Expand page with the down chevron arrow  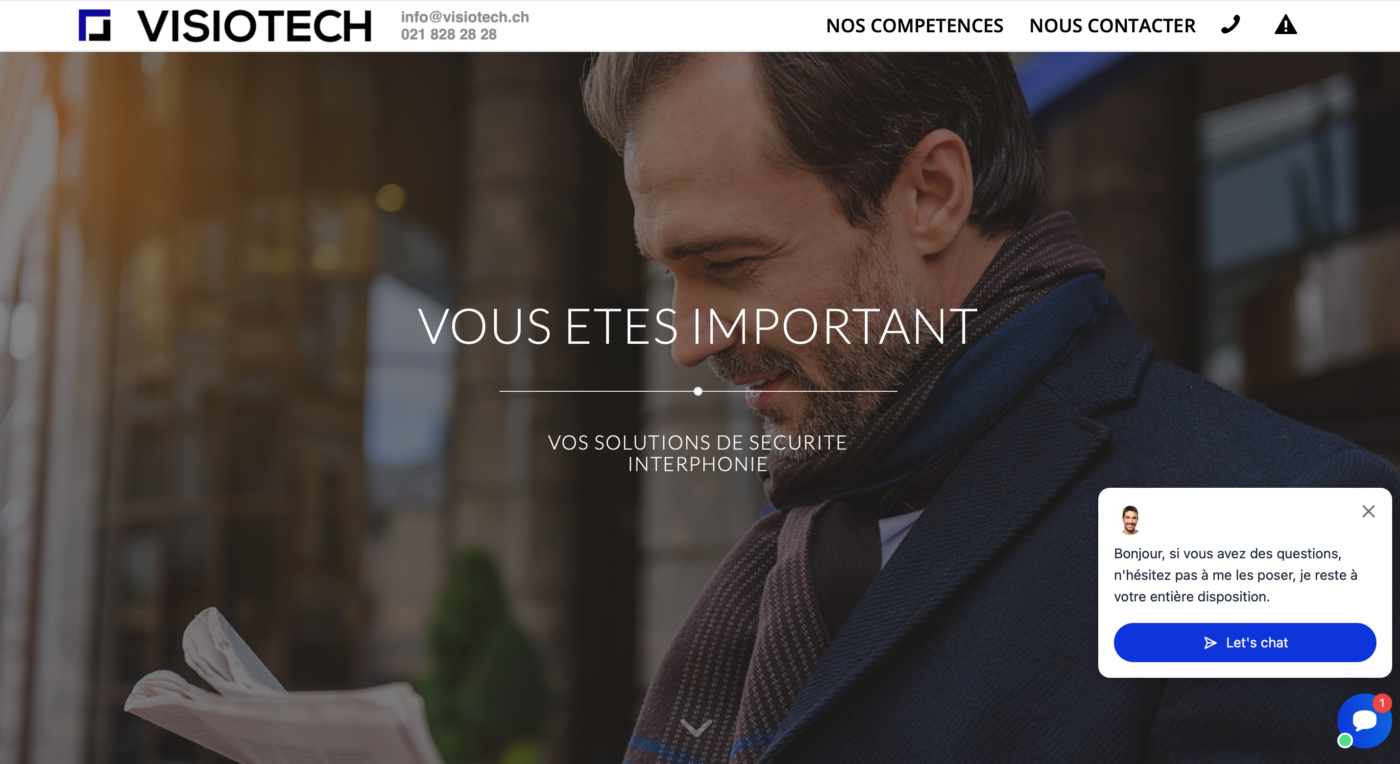pos(697,727)
